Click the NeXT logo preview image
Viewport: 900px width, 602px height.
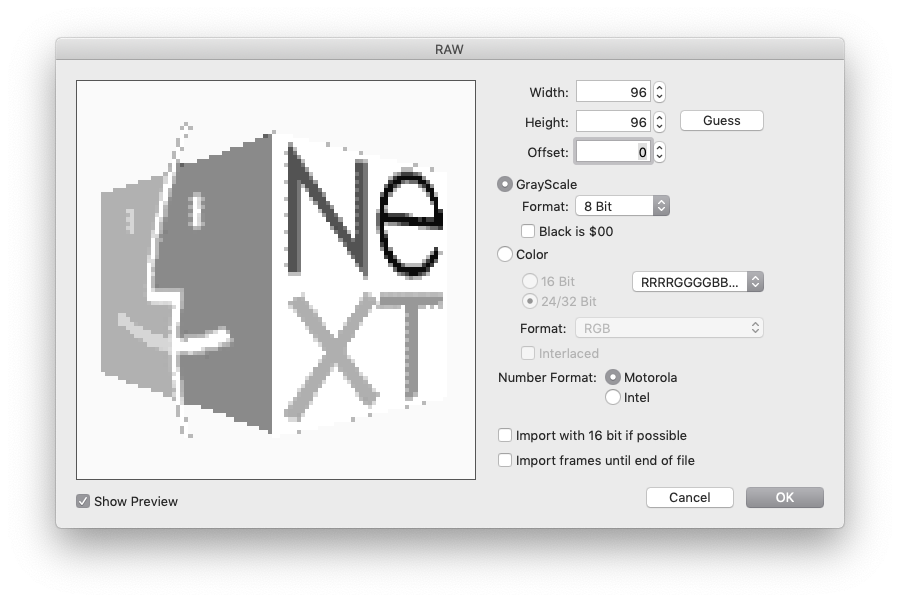click(x=276, y=280)
